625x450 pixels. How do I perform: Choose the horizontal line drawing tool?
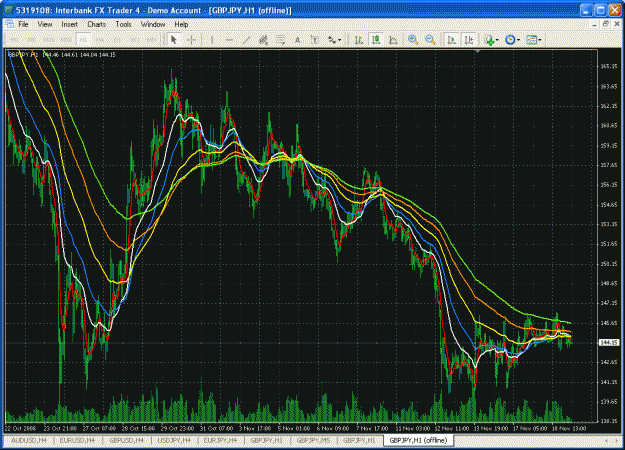(229, 40)
